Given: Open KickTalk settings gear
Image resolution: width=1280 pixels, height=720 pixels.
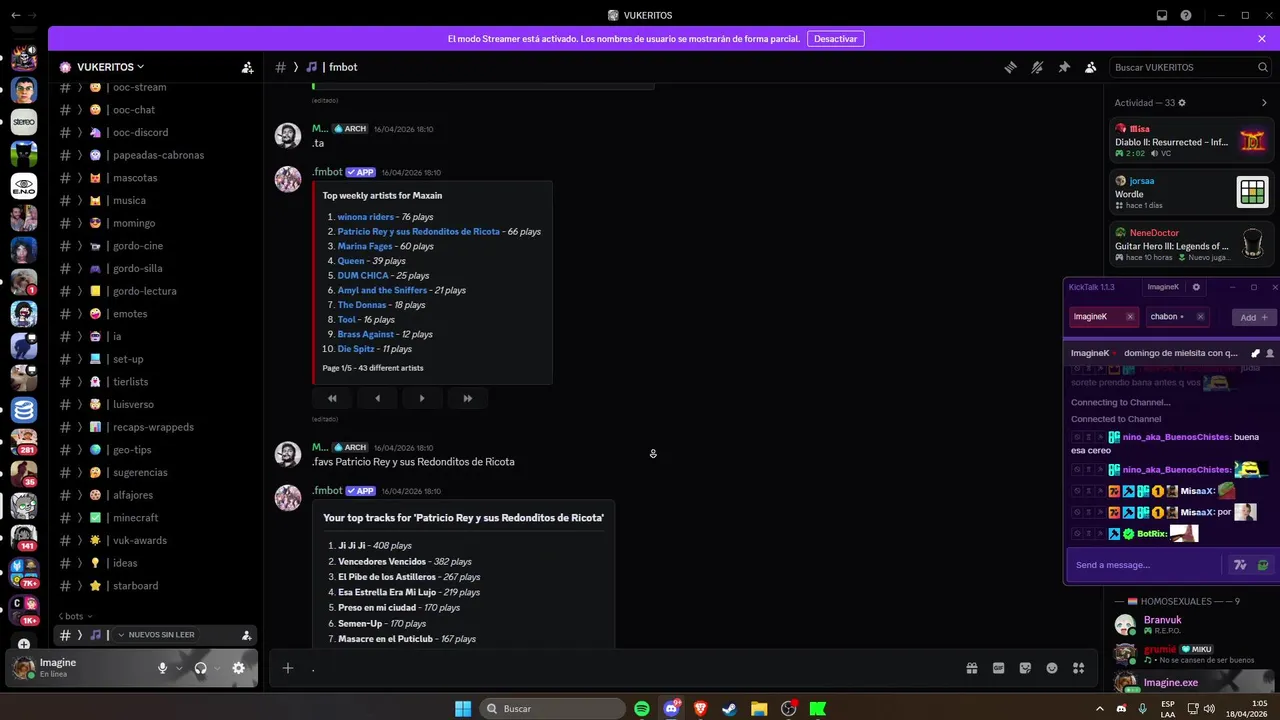Looking at the screenshot, I should click(x=1196, y=287).
